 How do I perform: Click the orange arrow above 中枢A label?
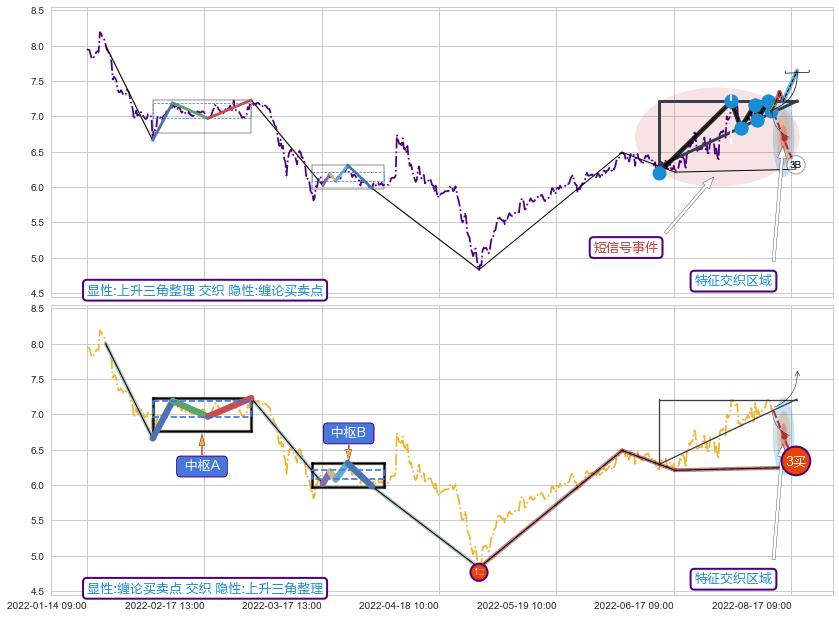pos(202,444)
